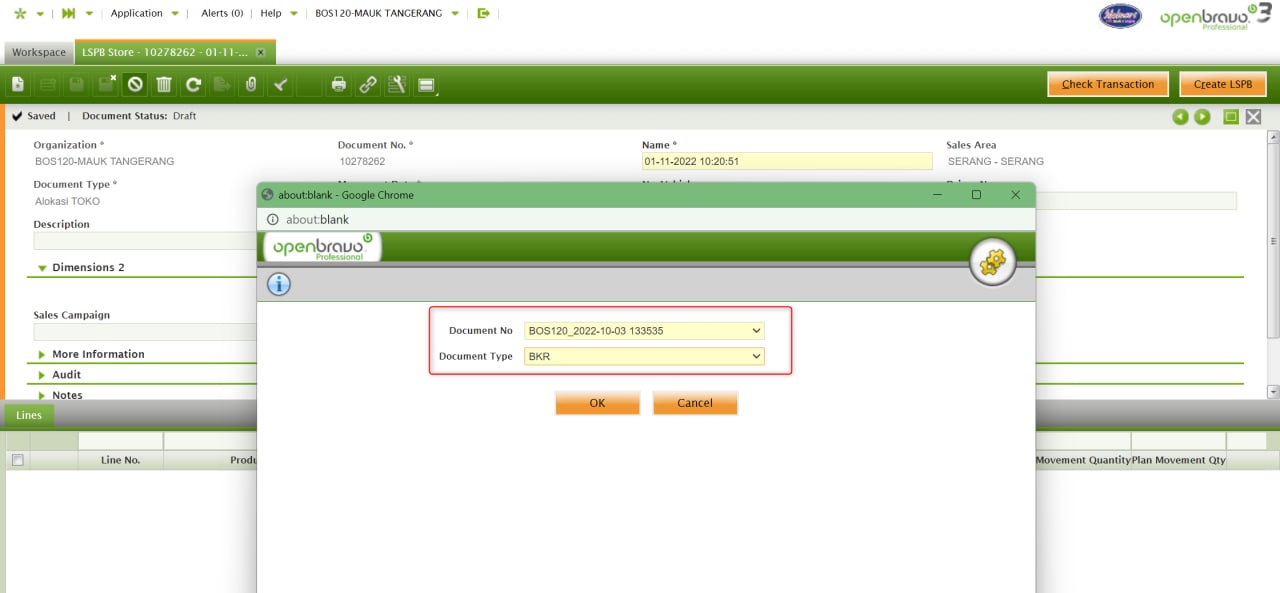This screenshot has height=593, width=1280.
Task: Click the logout icon in top bar
Action: 484,14
